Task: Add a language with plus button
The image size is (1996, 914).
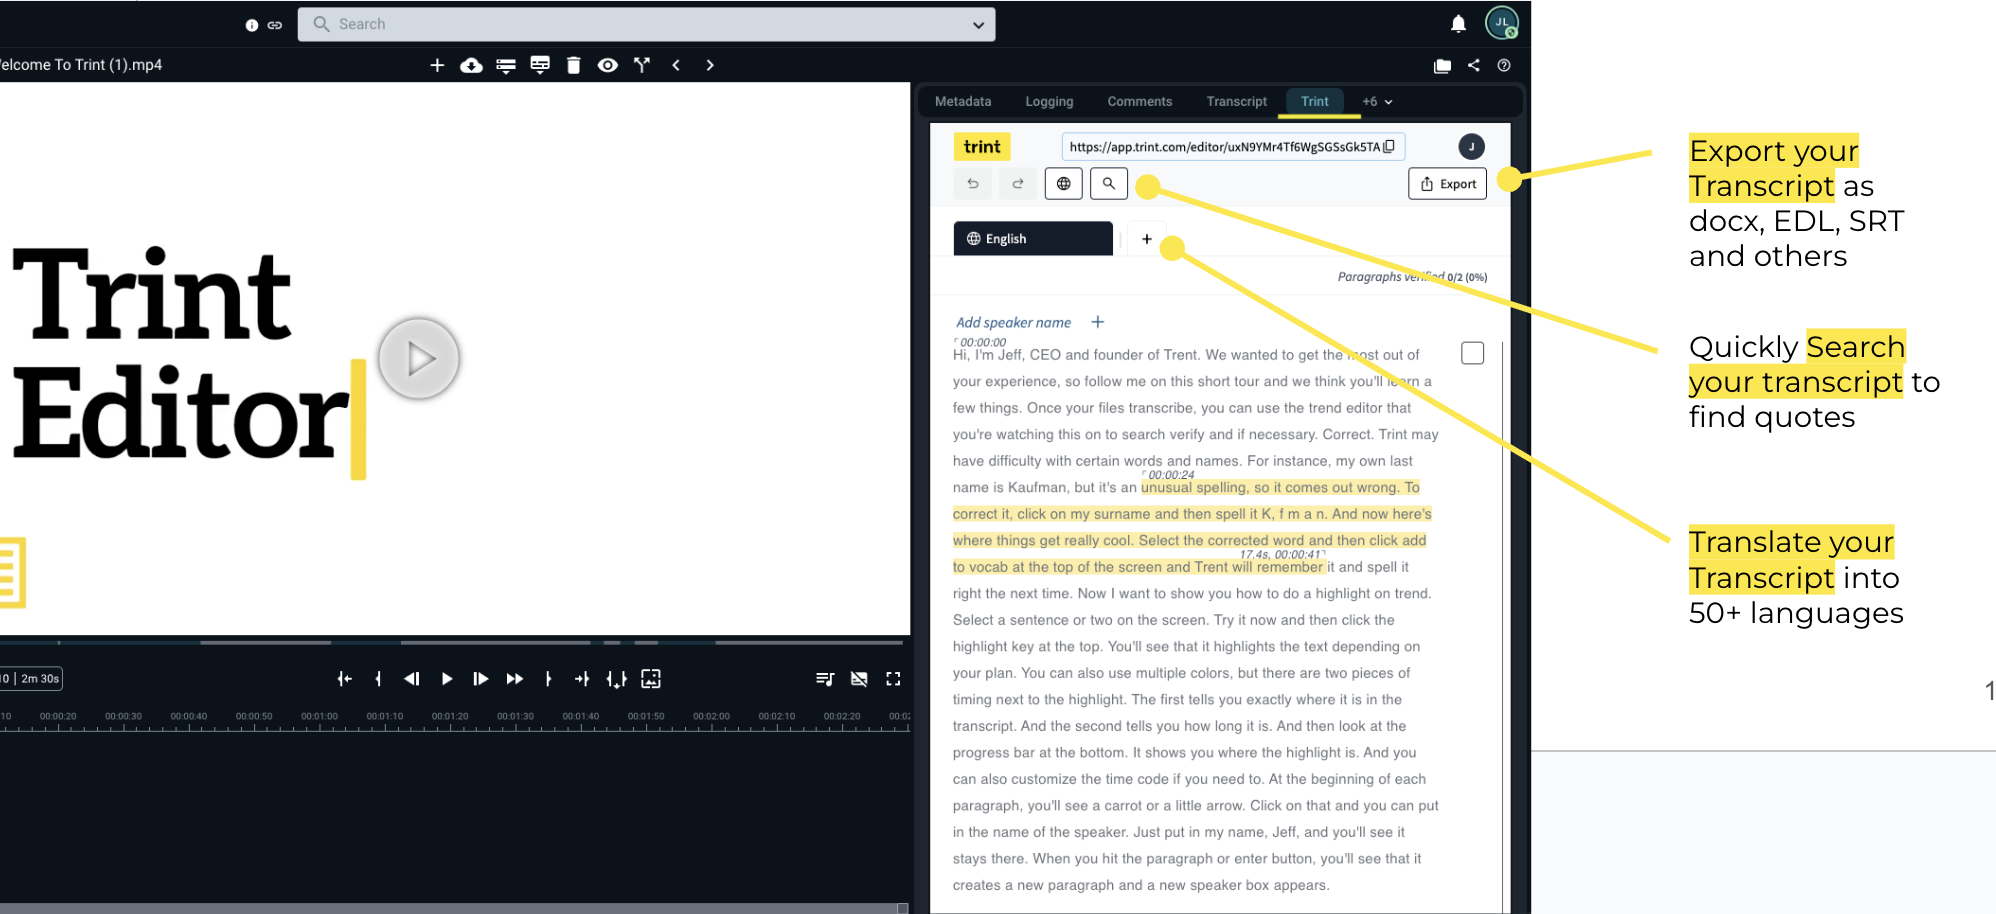Action: tap(1147, 239)
